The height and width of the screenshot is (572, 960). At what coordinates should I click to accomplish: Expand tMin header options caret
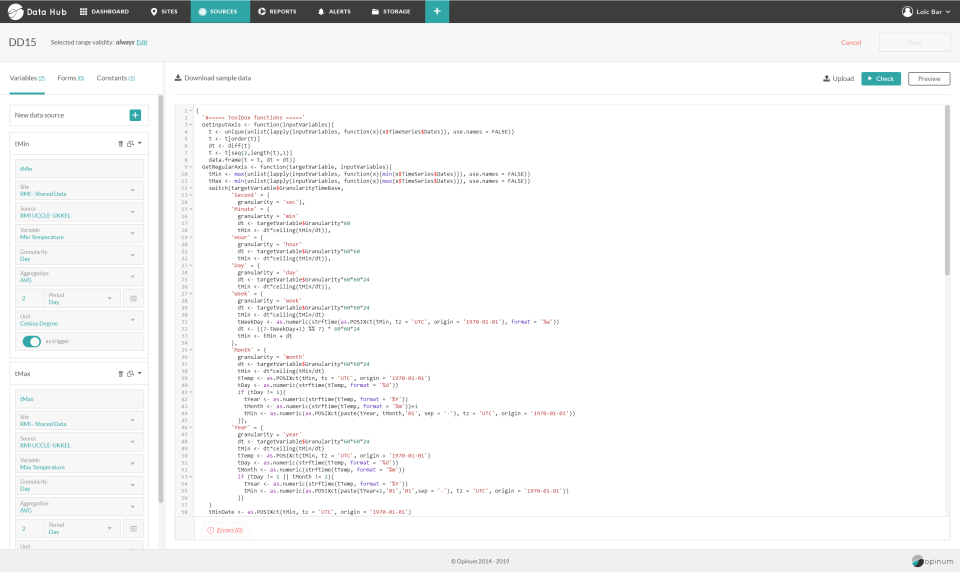[x=140, y=143]
